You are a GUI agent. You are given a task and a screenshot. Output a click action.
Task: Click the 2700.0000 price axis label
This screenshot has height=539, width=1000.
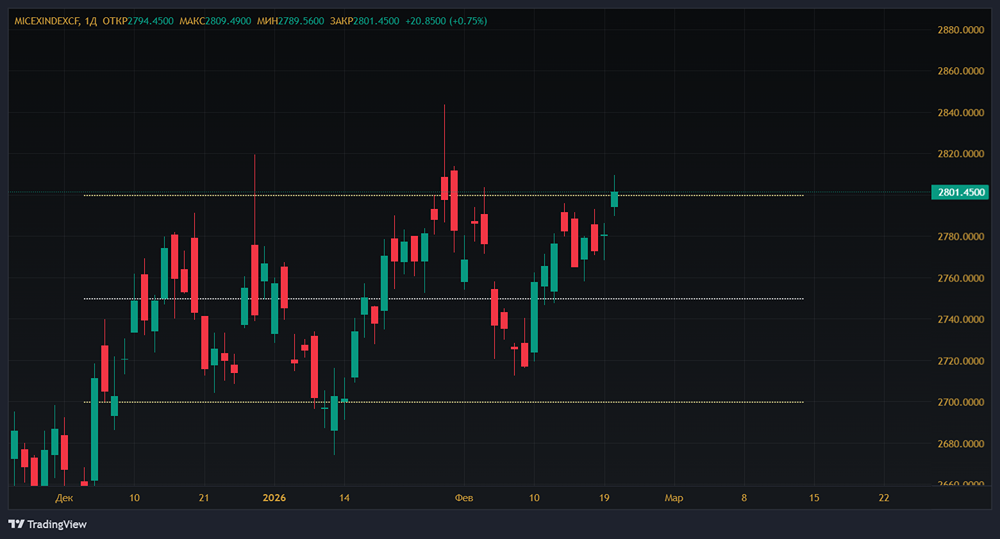[960, 402]
